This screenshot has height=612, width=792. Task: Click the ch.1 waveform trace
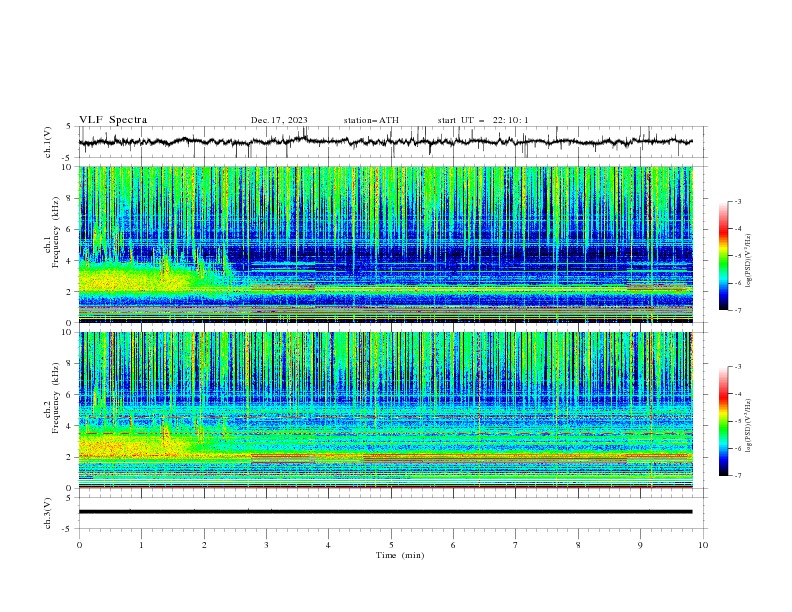tap(385, 142)
